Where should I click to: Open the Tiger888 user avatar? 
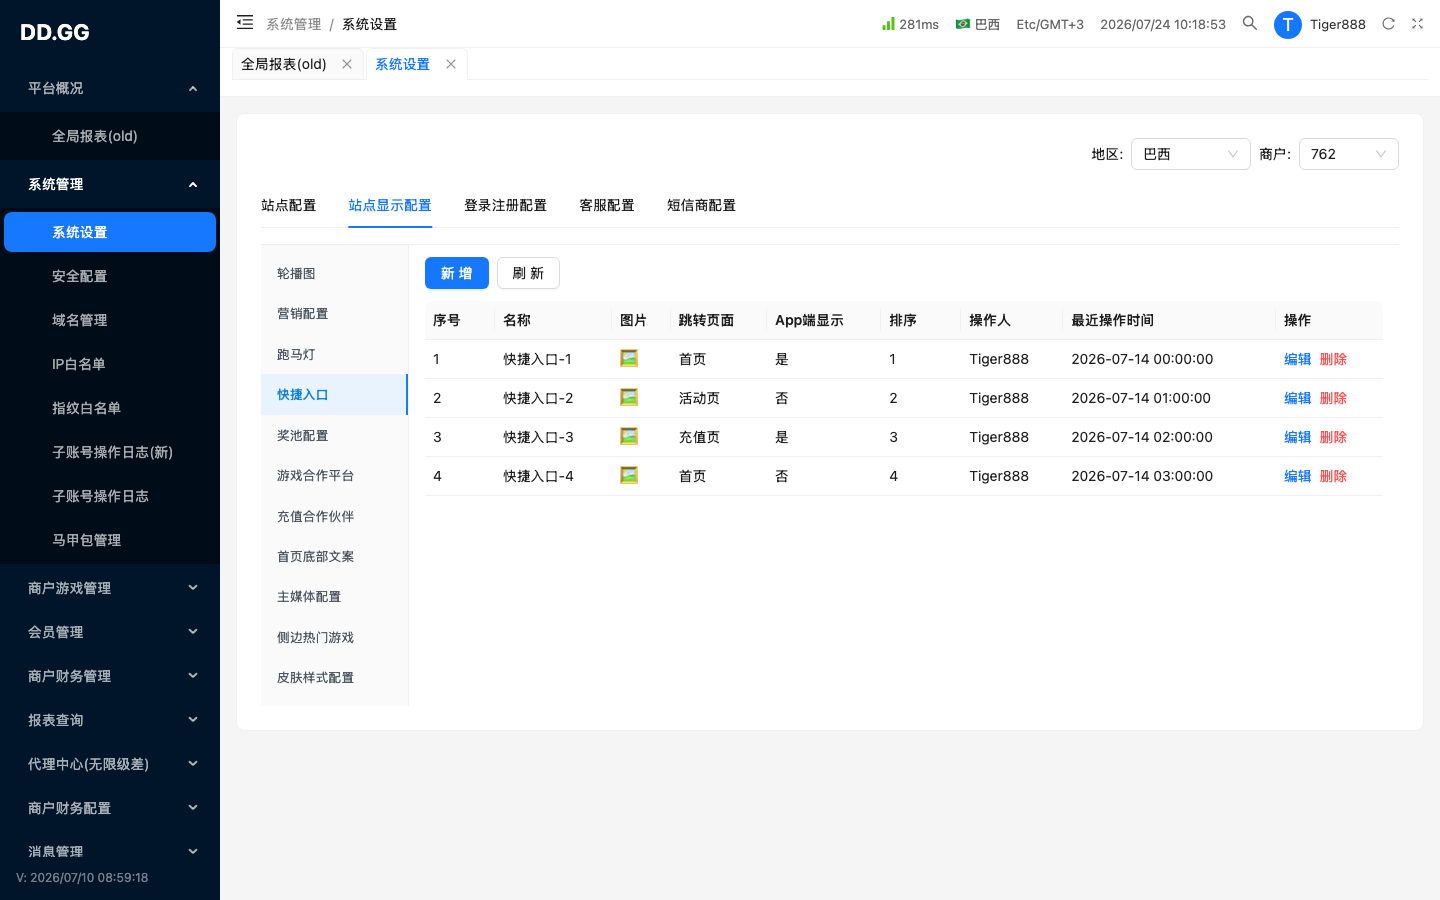pyautogui.click(x=1287, y=24)
